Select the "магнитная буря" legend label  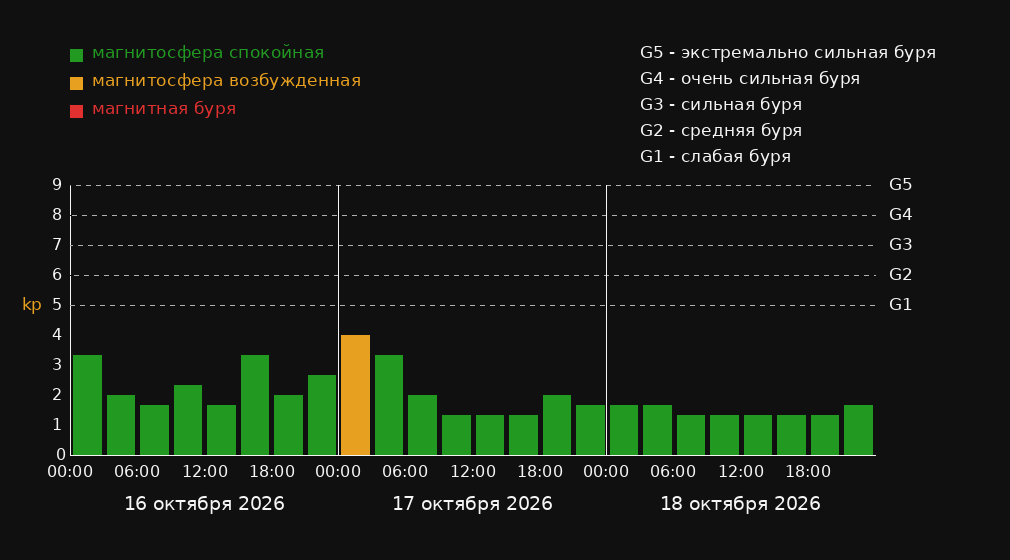click(x=164, y=109)
